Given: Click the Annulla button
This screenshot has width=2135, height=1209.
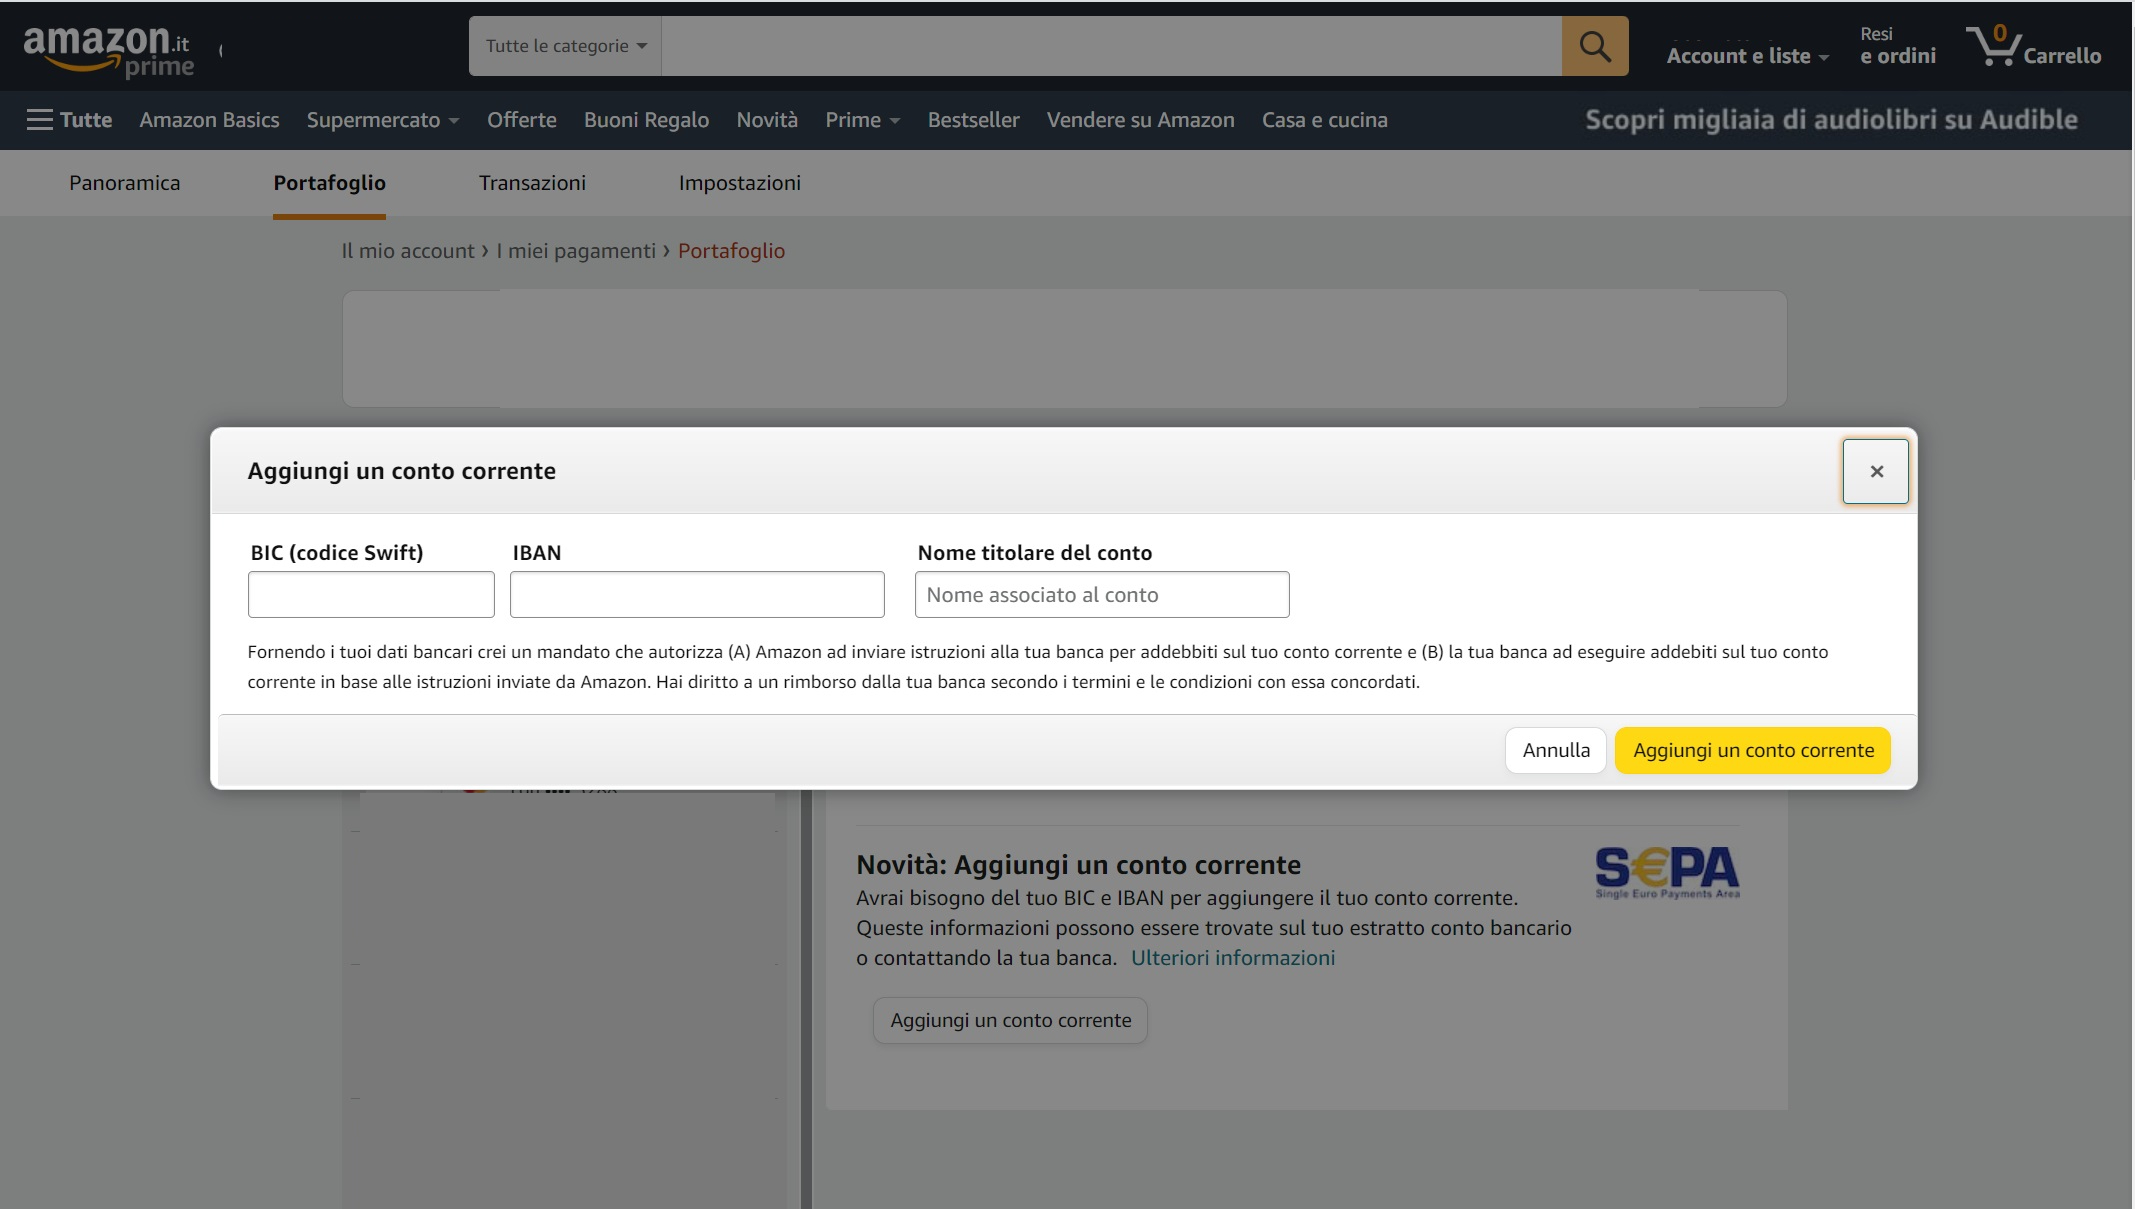Looking at the screenshot, I should (x=1555, y=749).
